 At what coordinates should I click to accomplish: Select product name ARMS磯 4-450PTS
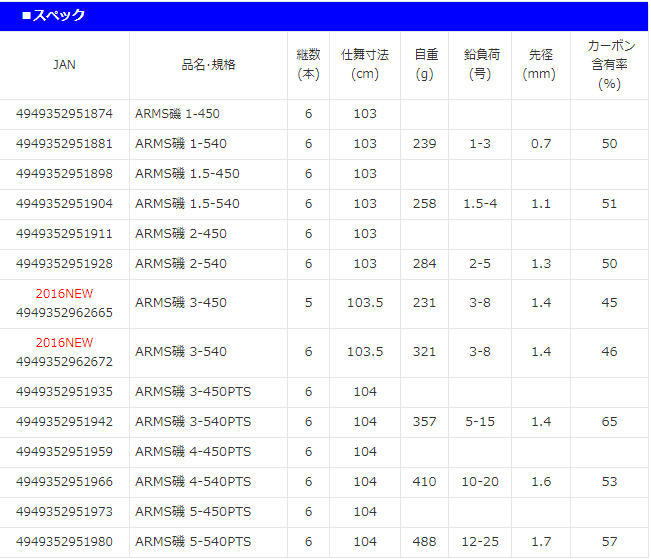tap(193, 452)
